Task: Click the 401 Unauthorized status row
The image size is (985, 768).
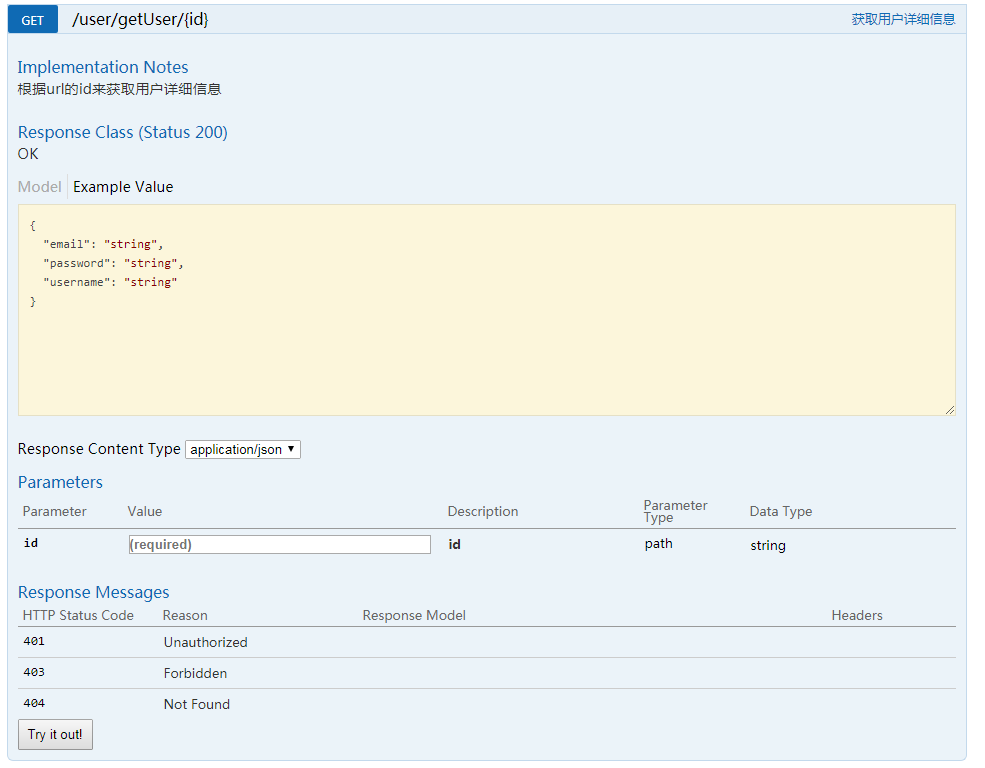Action: 205,642
